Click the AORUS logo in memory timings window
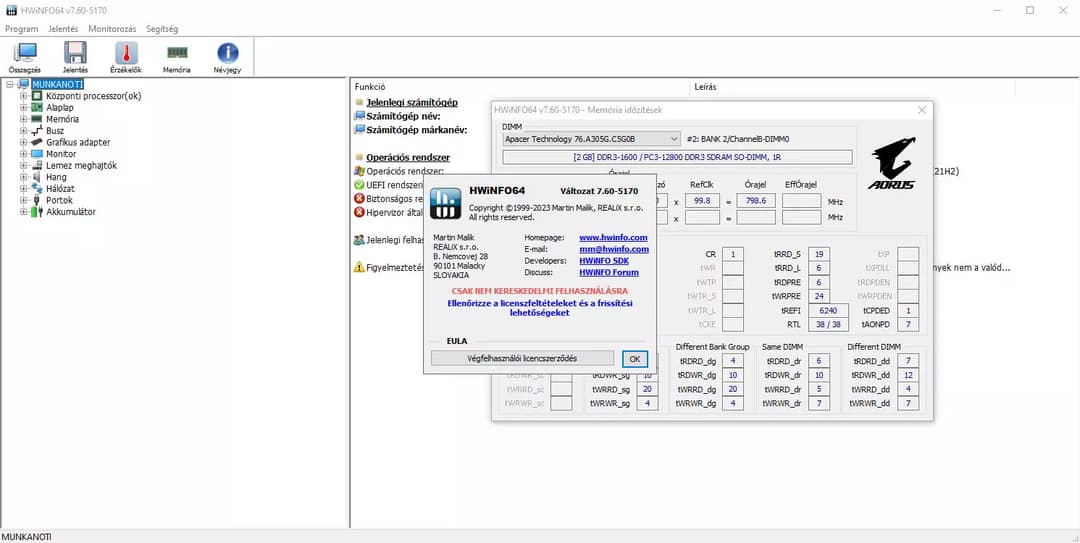The image size is (1080, 543). [891, 163]
